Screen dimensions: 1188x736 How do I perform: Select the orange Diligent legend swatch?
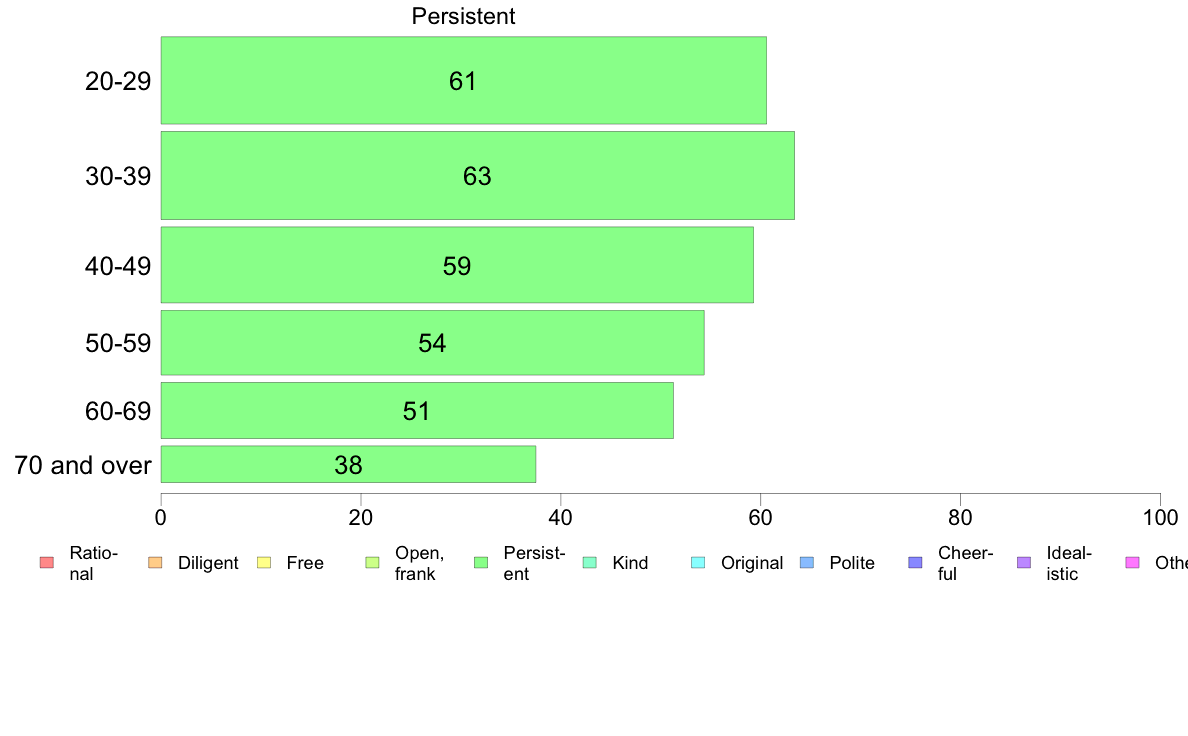(x=155, y=563)
